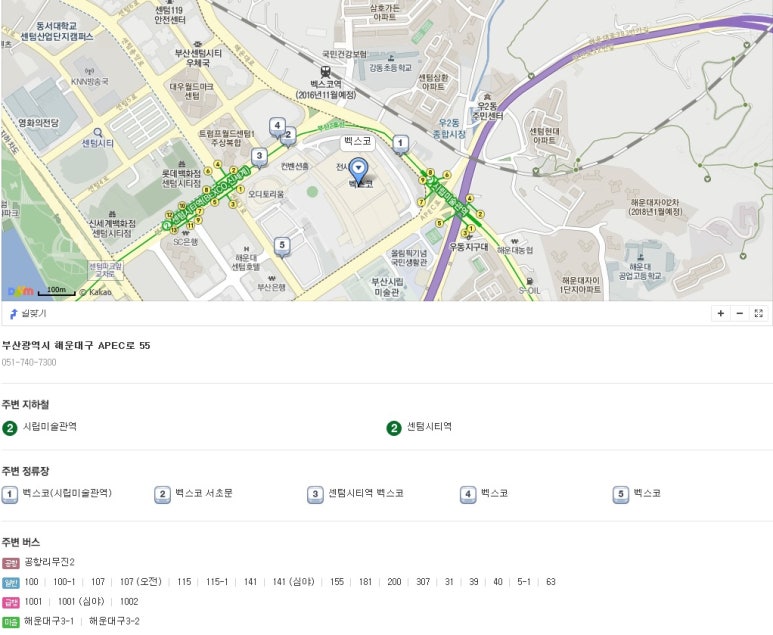Select bus route 63
This screenshot has width=773, height=635.
pos(551,582)
